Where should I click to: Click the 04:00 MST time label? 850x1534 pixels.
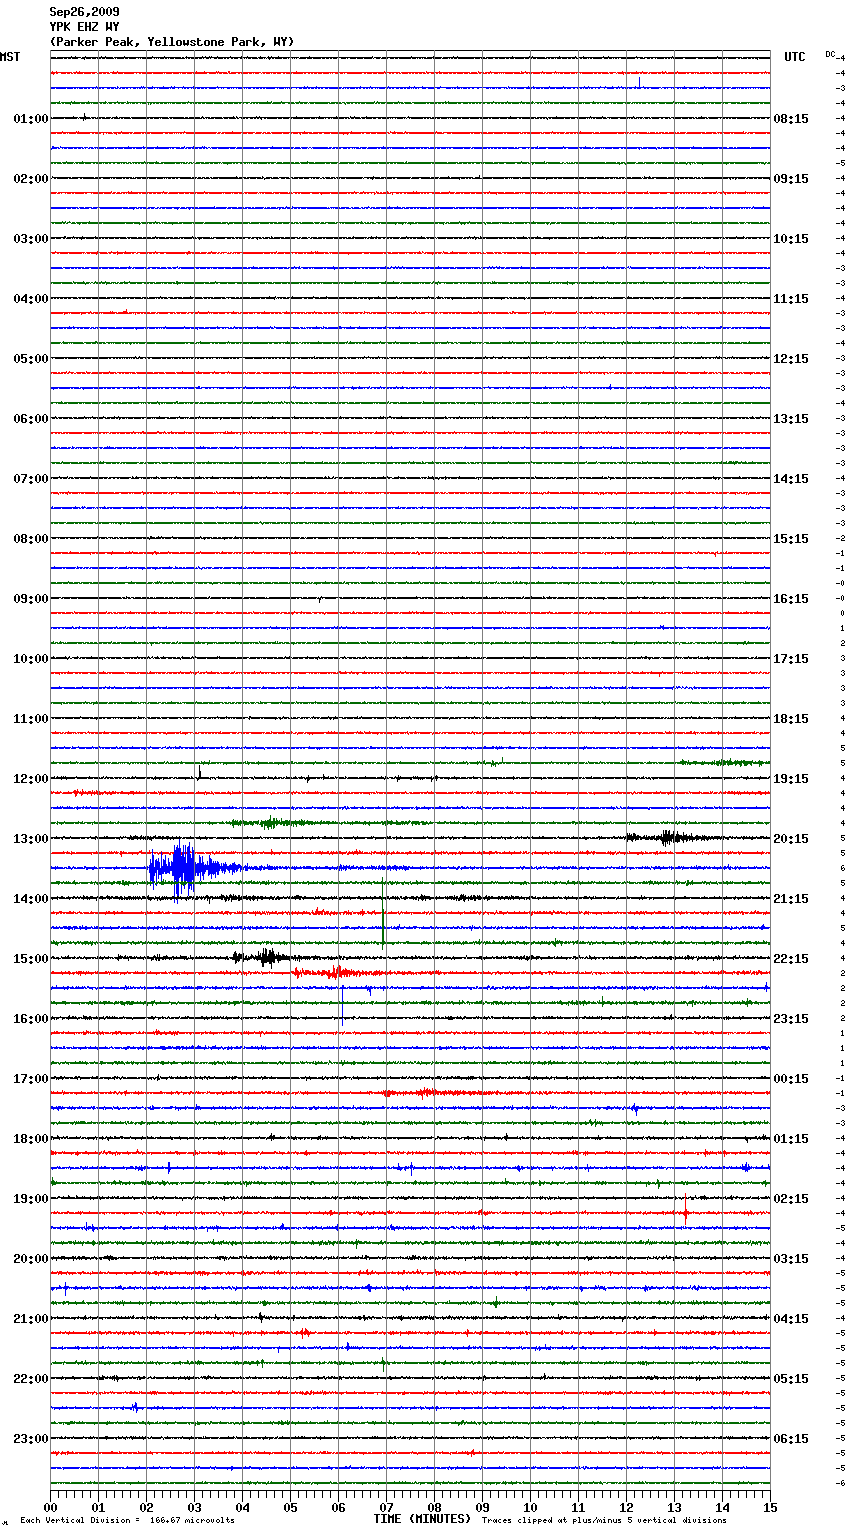pos(31,299)
